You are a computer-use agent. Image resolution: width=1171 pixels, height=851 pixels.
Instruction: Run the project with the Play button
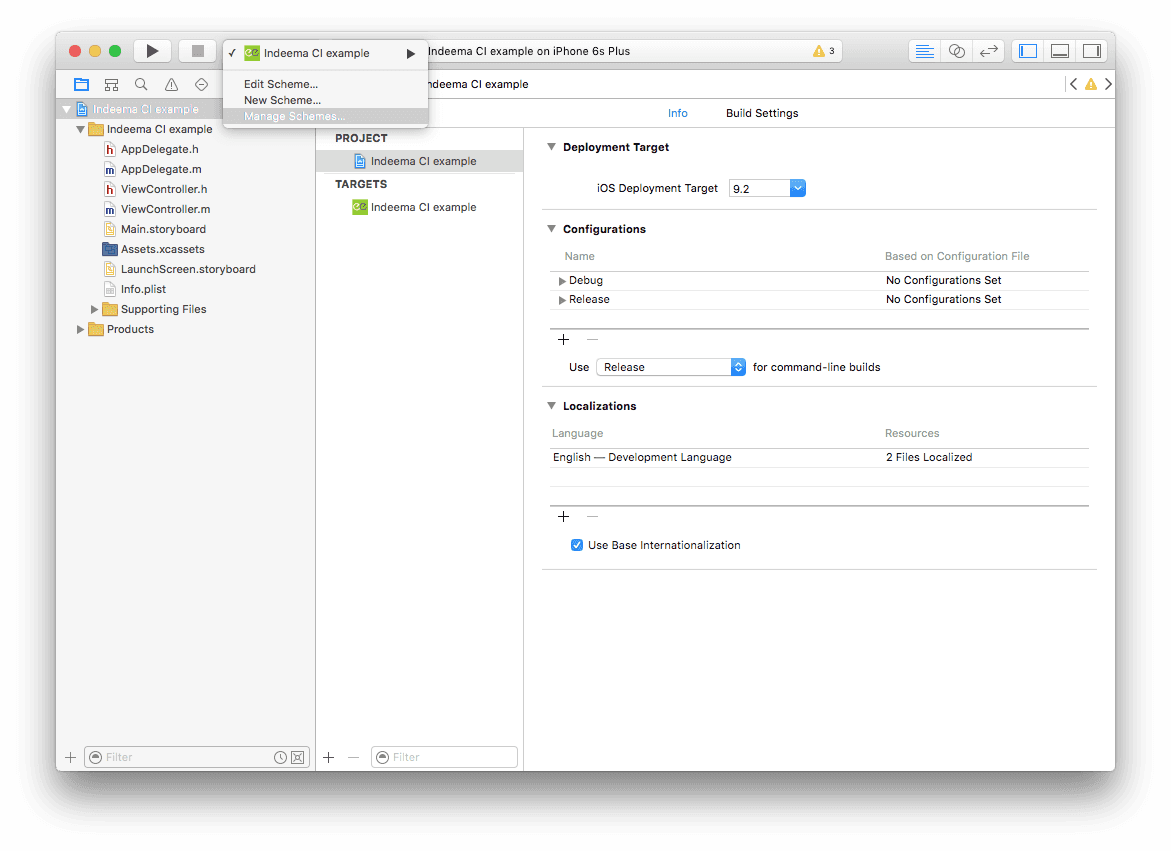pyautogui.click(x=151, y=50)
